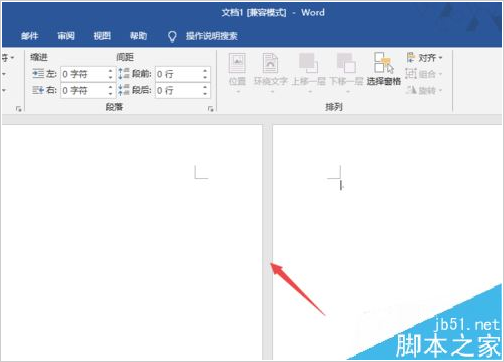Click the 下移一层 (Send Backward) icon
Image resolution: width=504 pixels, height=362 pixels.
point(346,64)
